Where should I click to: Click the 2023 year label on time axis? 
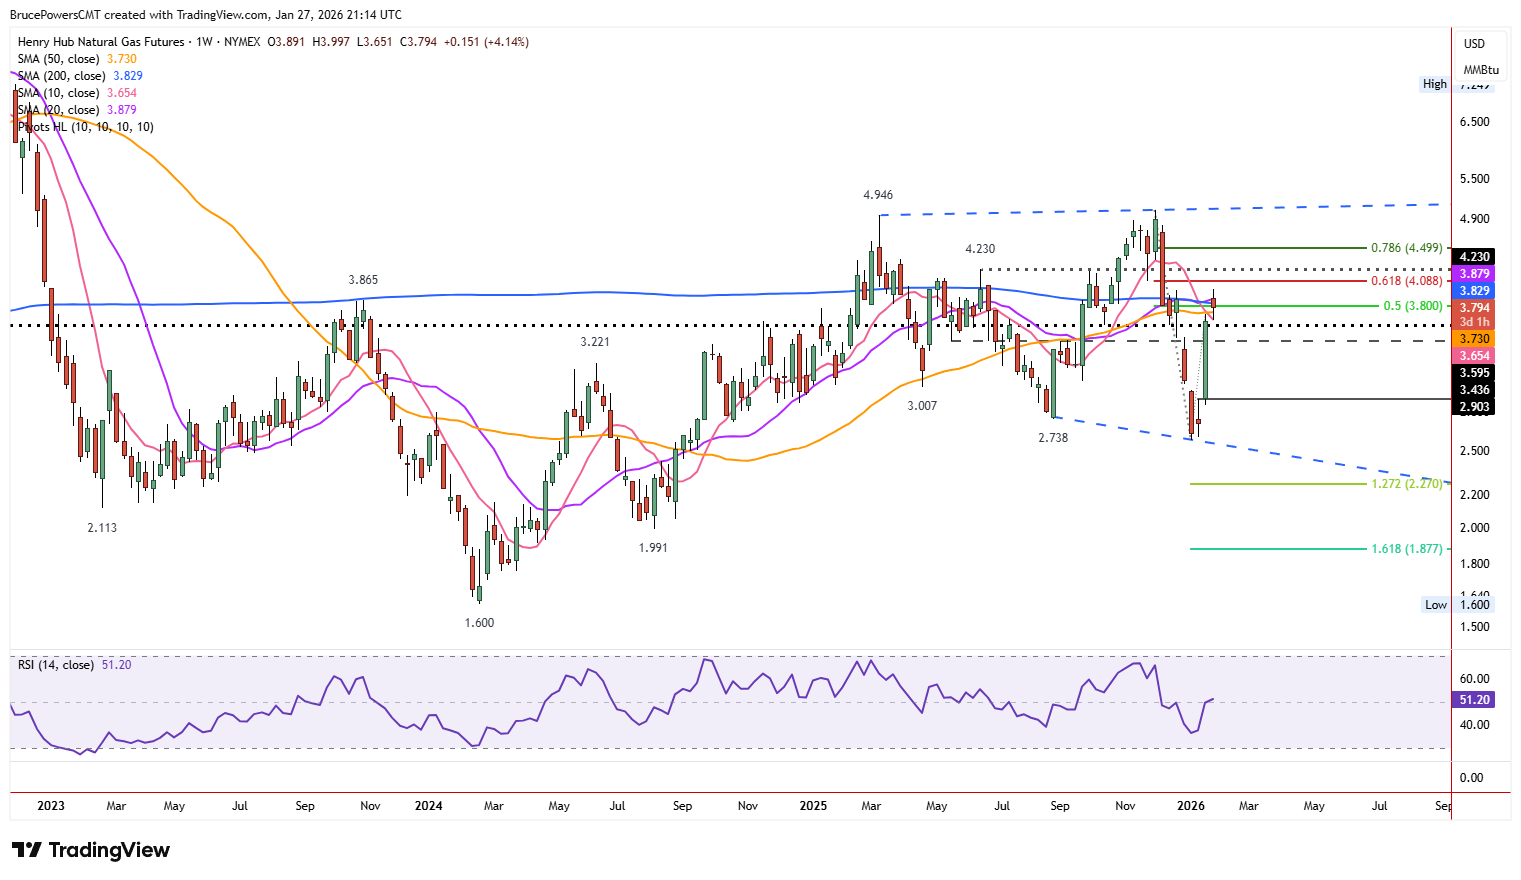click(50, 806)
